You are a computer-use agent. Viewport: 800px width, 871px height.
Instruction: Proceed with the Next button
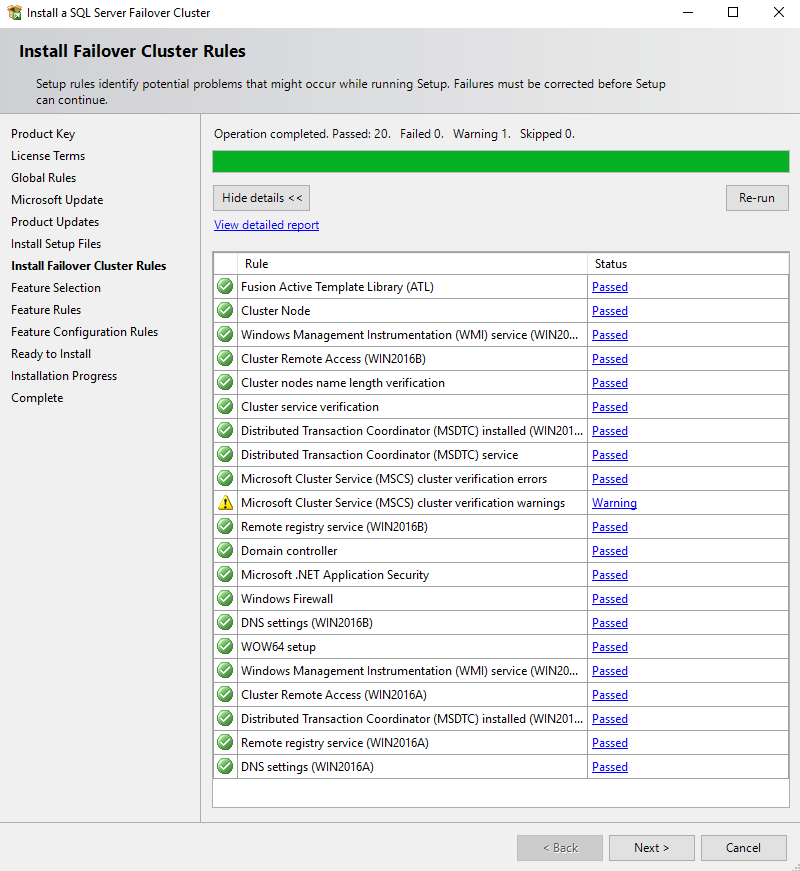click(x=652, y=848)
